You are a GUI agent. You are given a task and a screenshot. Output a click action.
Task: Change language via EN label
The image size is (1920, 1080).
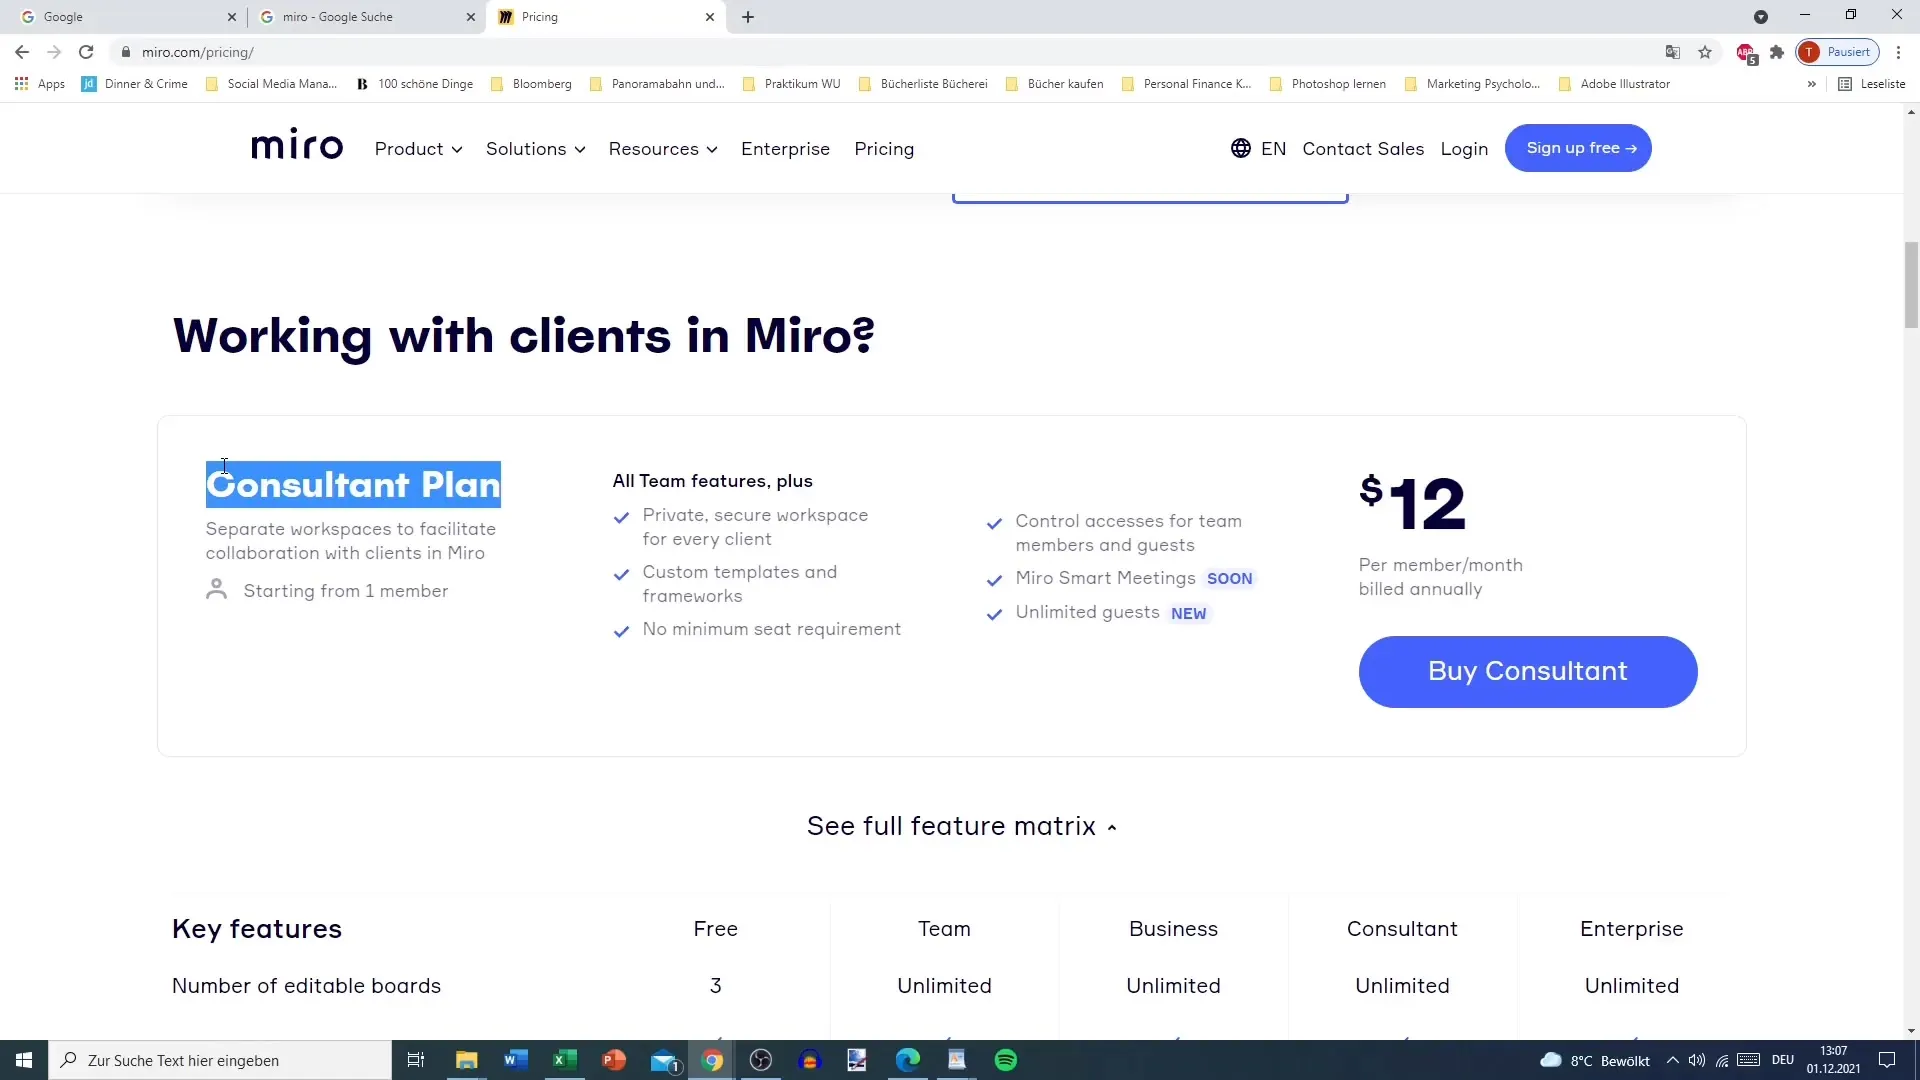tap(1274, 149)
